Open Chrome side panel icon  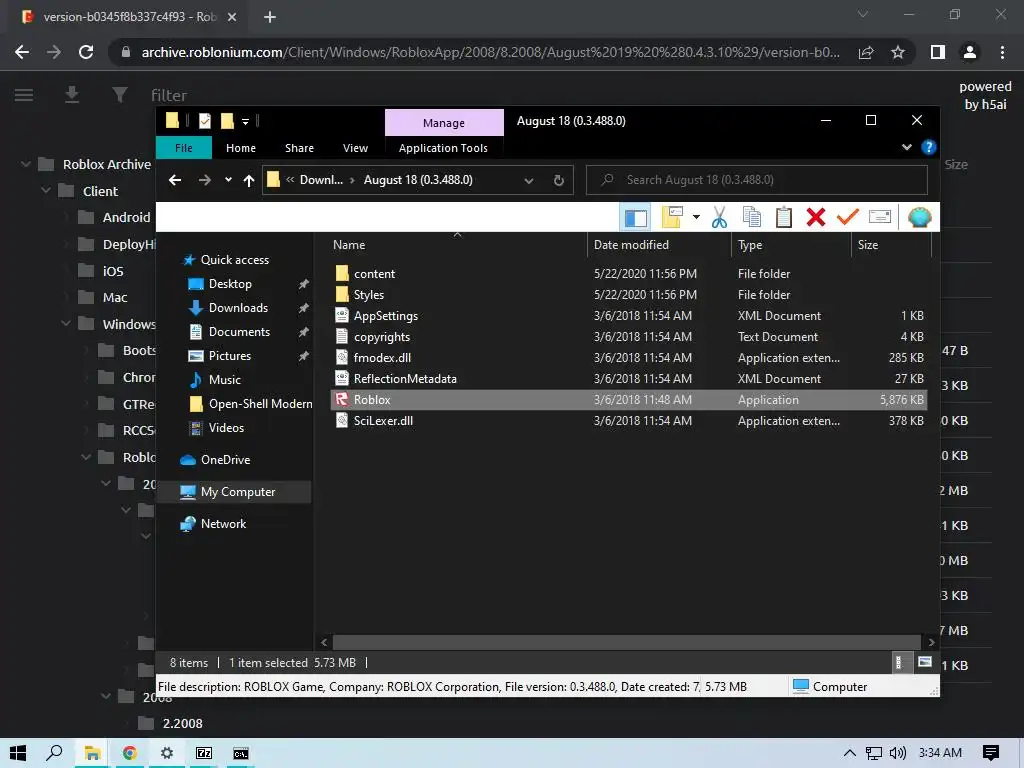tap(938, 52)
